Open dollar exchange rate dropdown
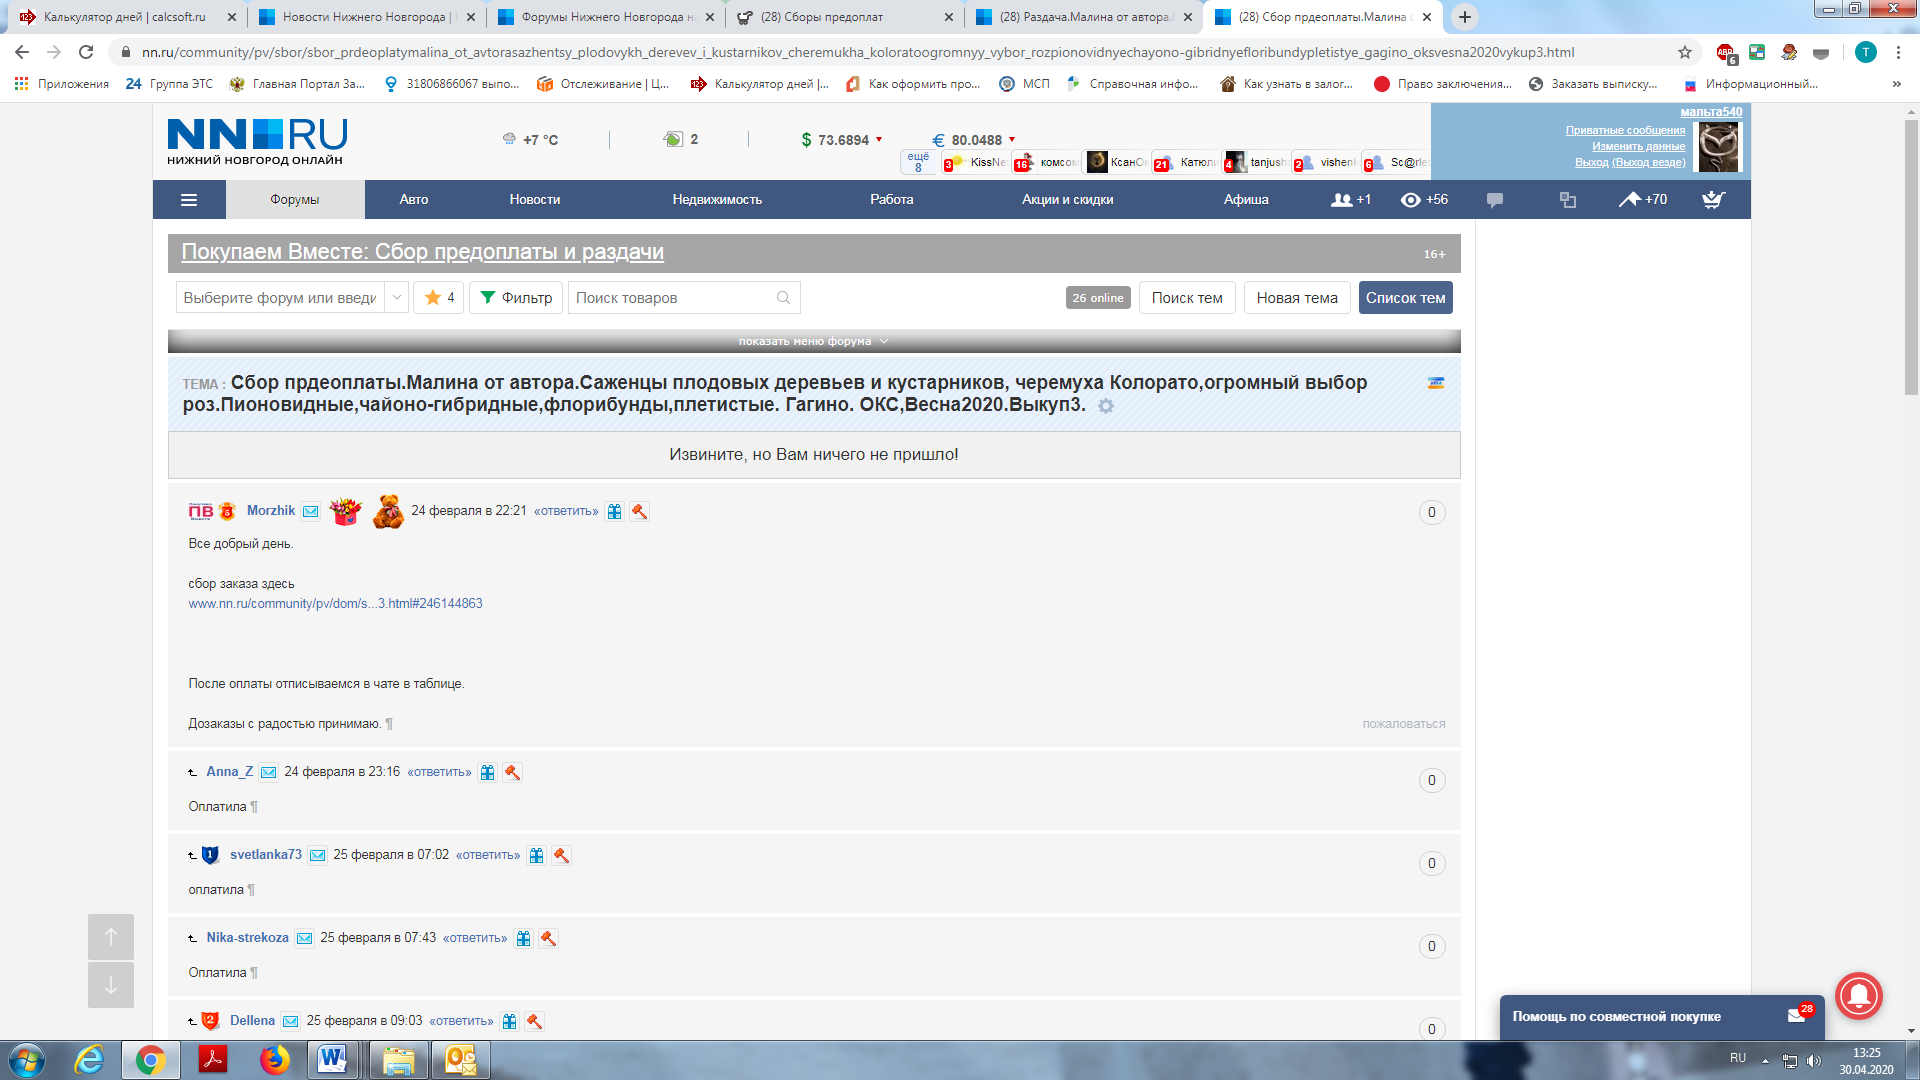 click(x=879, y=140)
